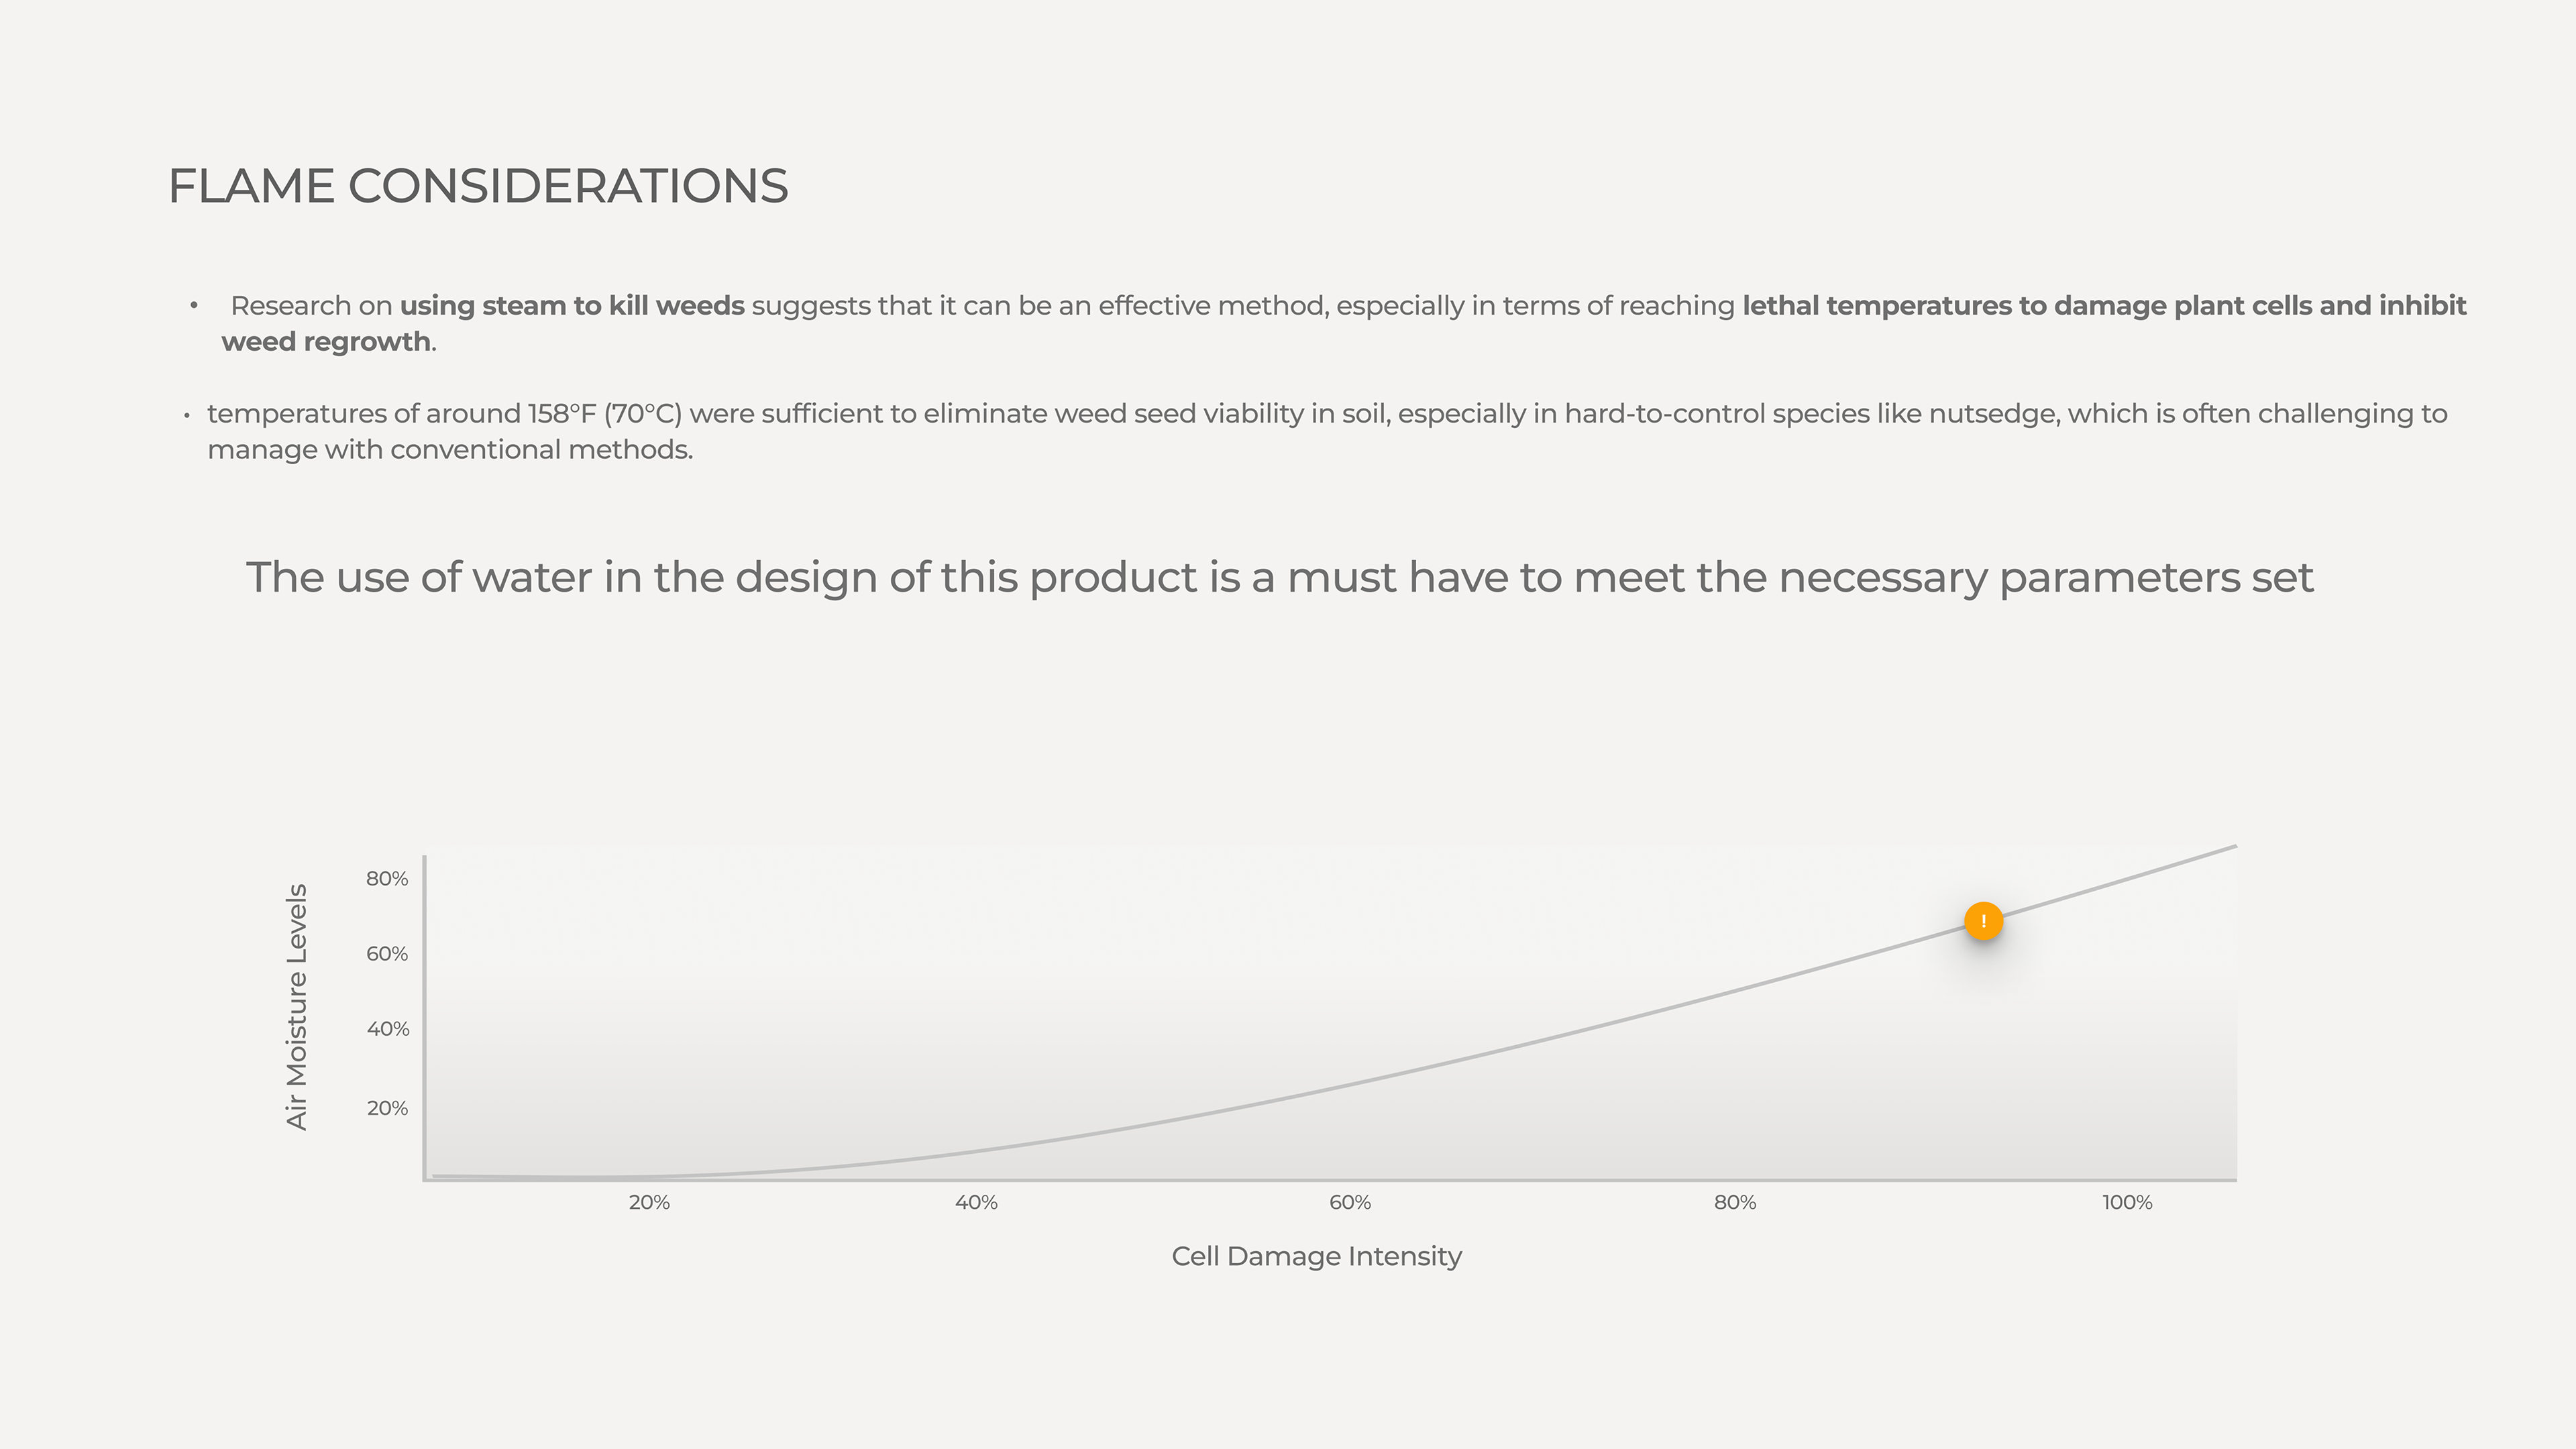
Task: Click the 40% tick on the Air Moisture axis
Action: click(387, 1029)
